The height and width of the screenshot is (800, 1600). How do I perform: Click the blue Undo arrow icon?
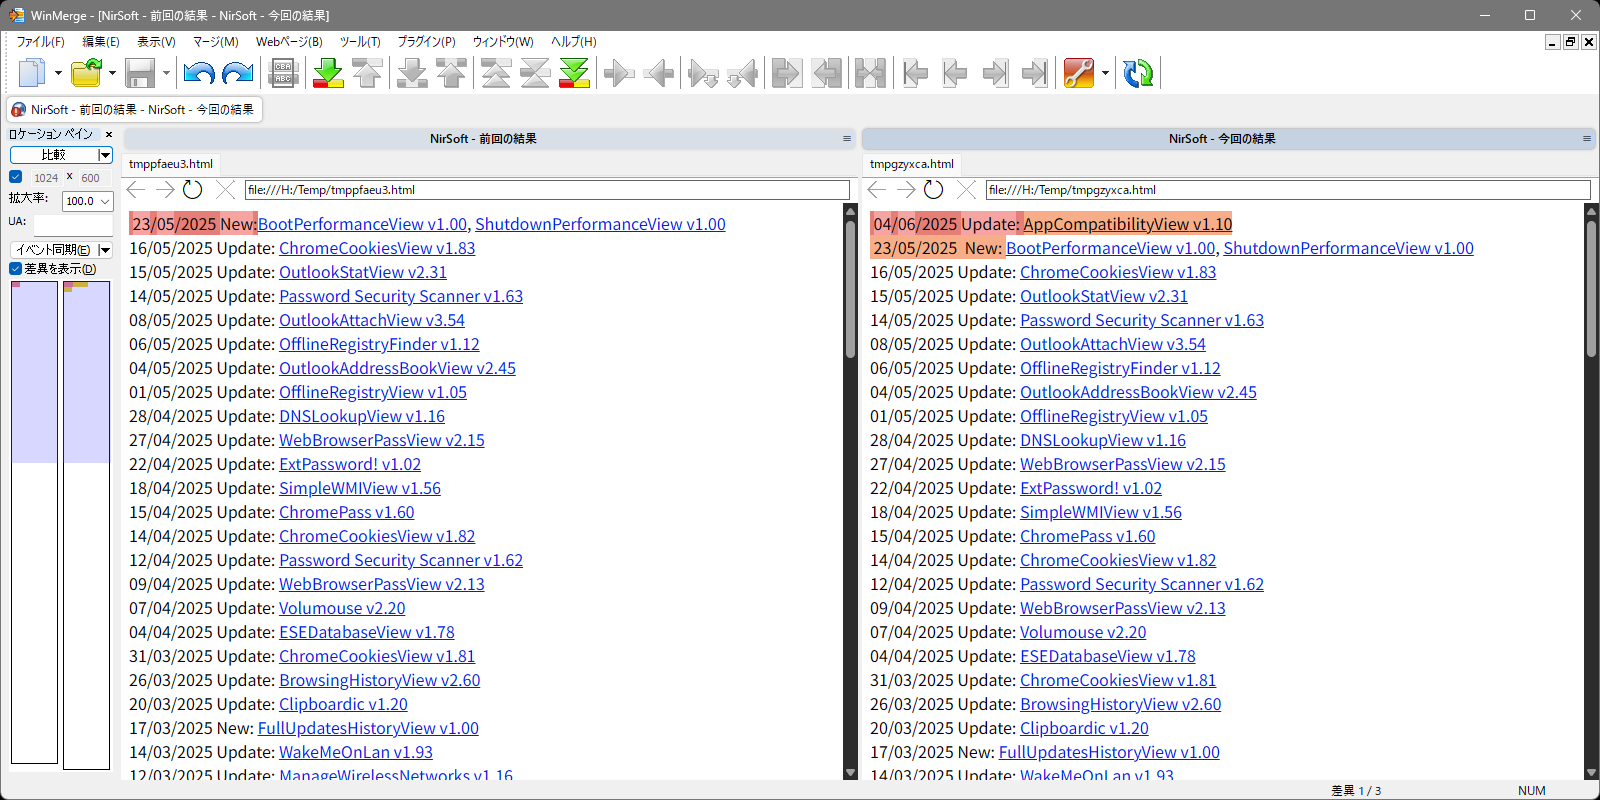click(199, 73)
